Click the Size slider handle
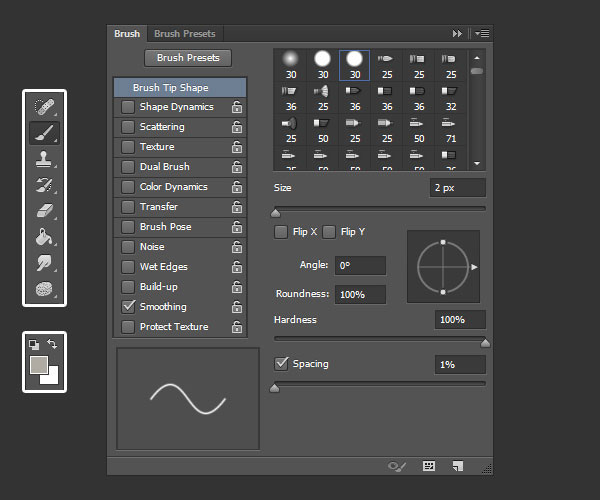This screenshot has height=500, width=600. (276, 213)
